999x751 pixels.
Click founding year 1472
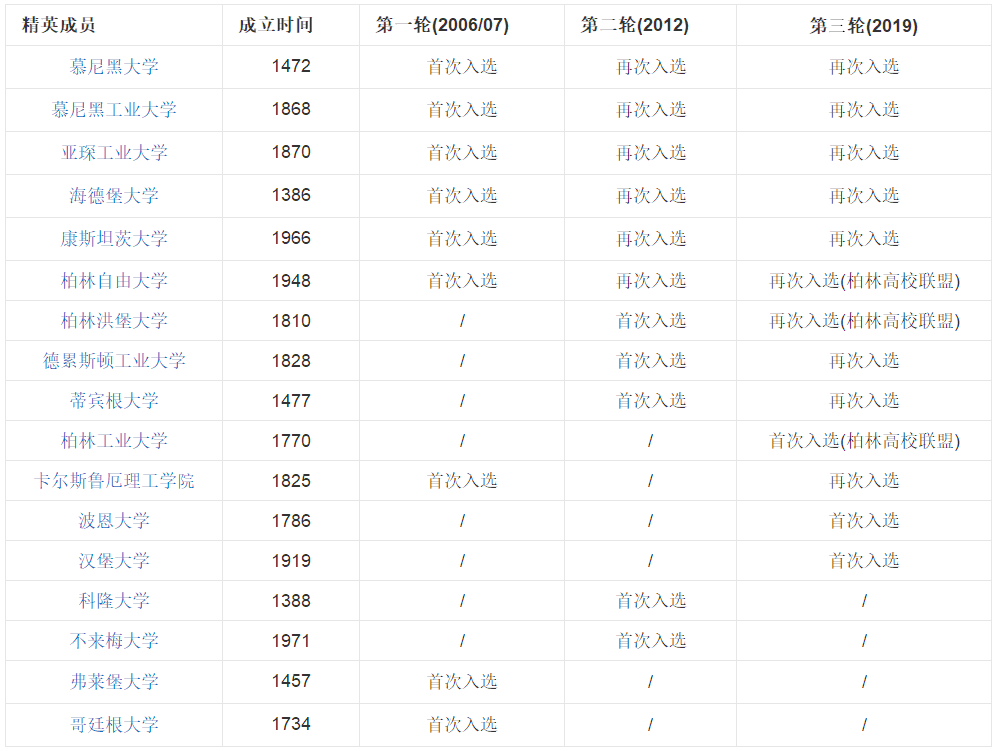(291, 66)
